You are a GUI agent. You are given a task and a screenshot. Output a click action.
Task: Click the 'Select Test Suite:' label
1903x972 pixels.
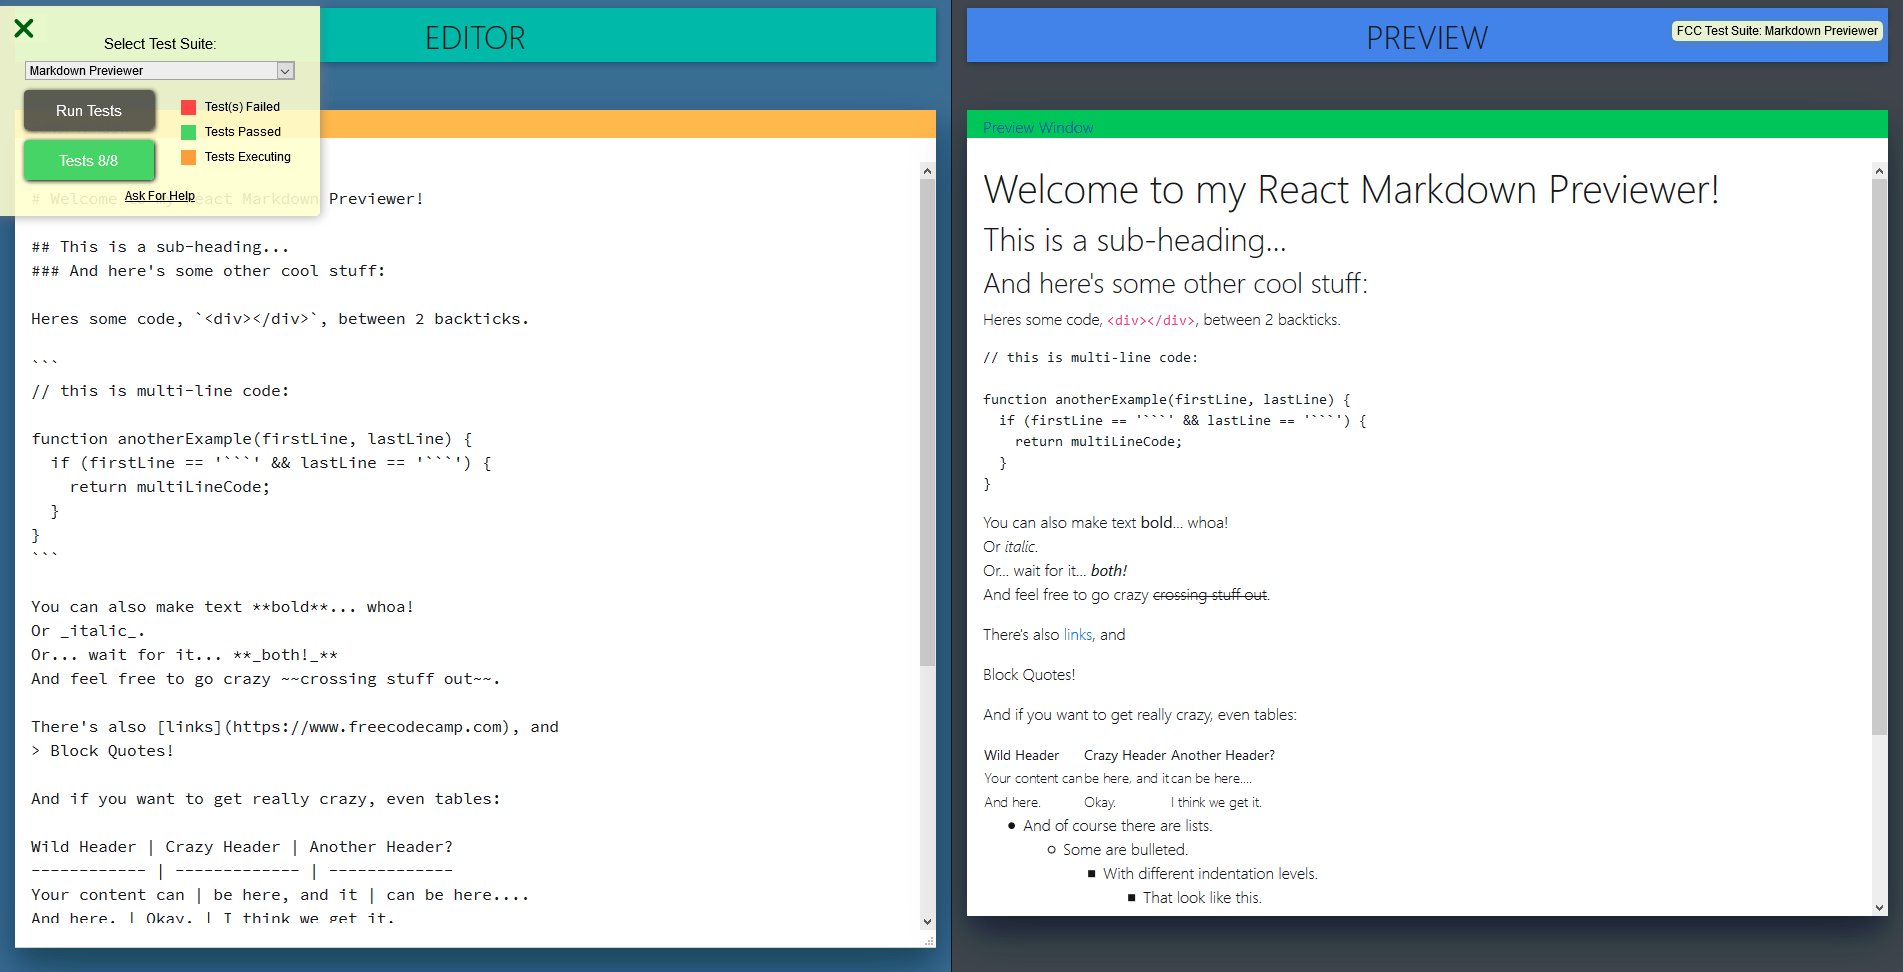click(160, 44)
